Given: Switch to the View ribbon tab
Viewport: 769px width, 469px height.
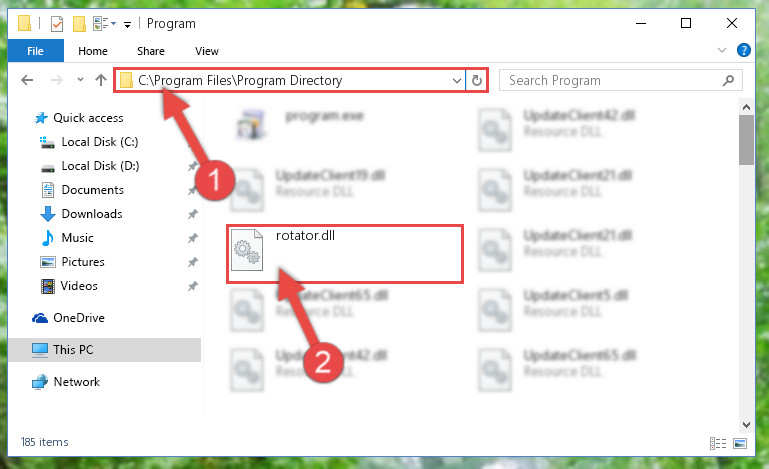Looking at the screenshot, I should (206, 51).
